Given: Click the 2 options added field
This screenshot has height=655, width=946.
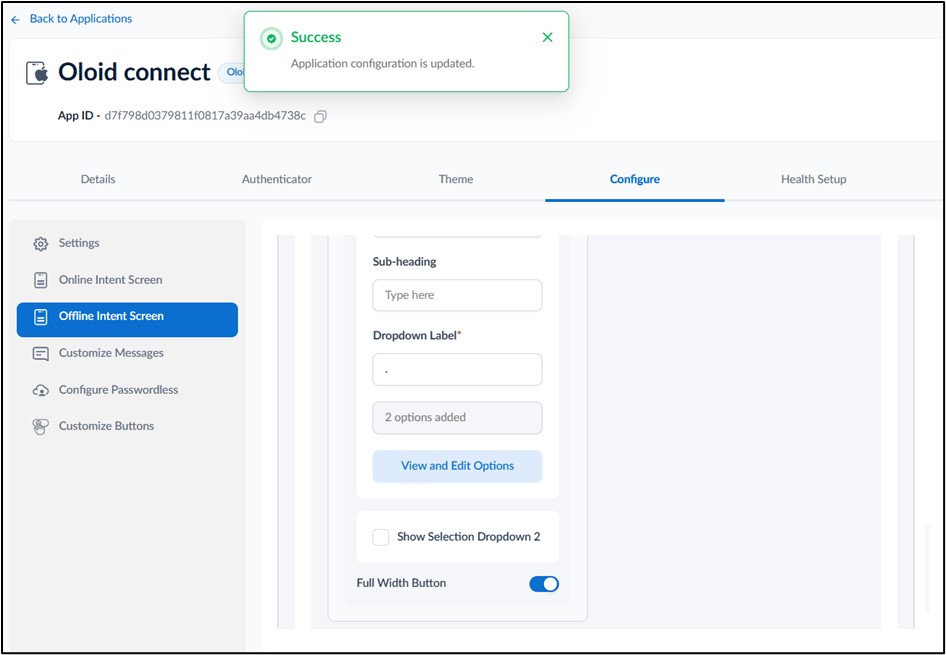Looking at the screenshot, I should click(x=457, y=418).
